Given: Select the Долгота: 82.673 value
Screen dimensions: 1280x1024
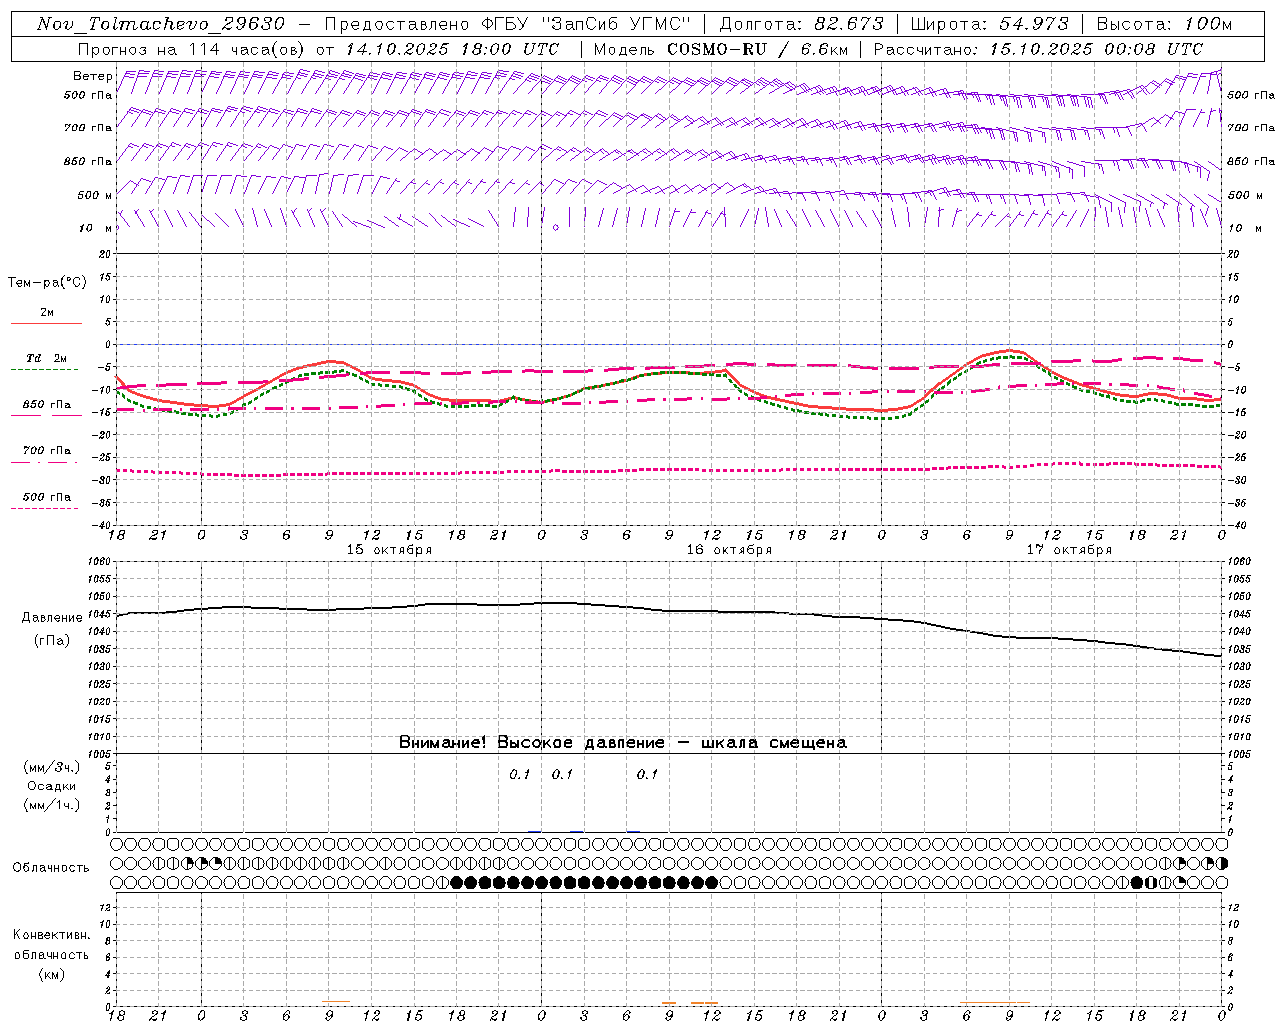Looking at the screenshot, I should point(802,24).
